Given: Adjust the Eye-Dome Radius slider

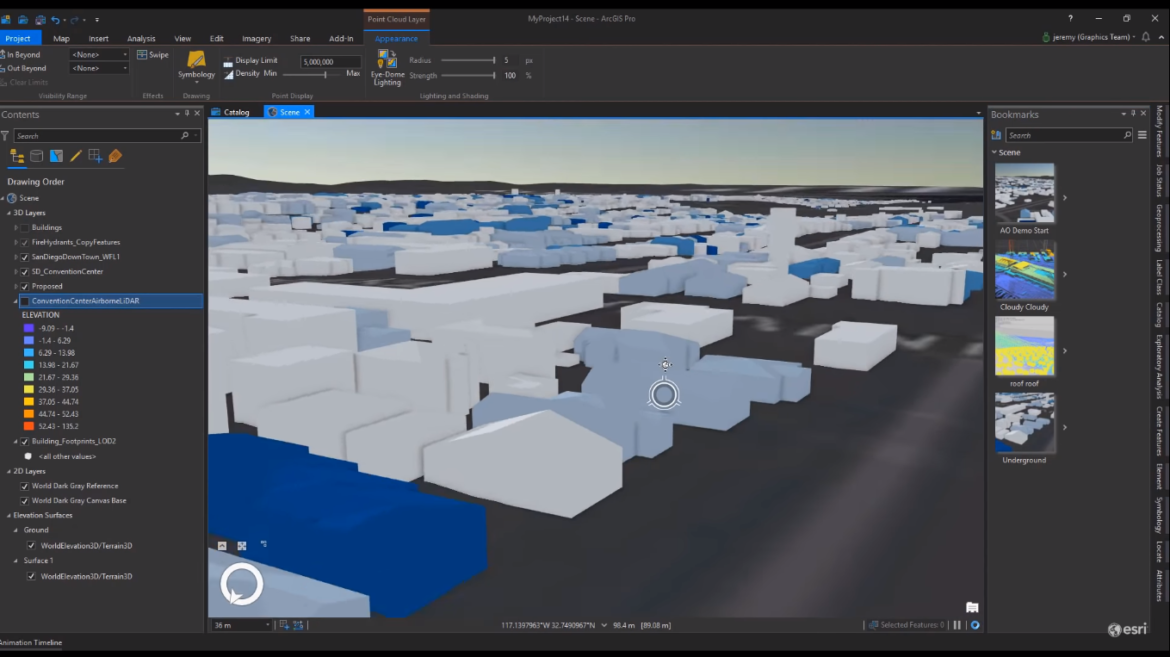Looking at the screenshot, I should [x=469, y=60].
